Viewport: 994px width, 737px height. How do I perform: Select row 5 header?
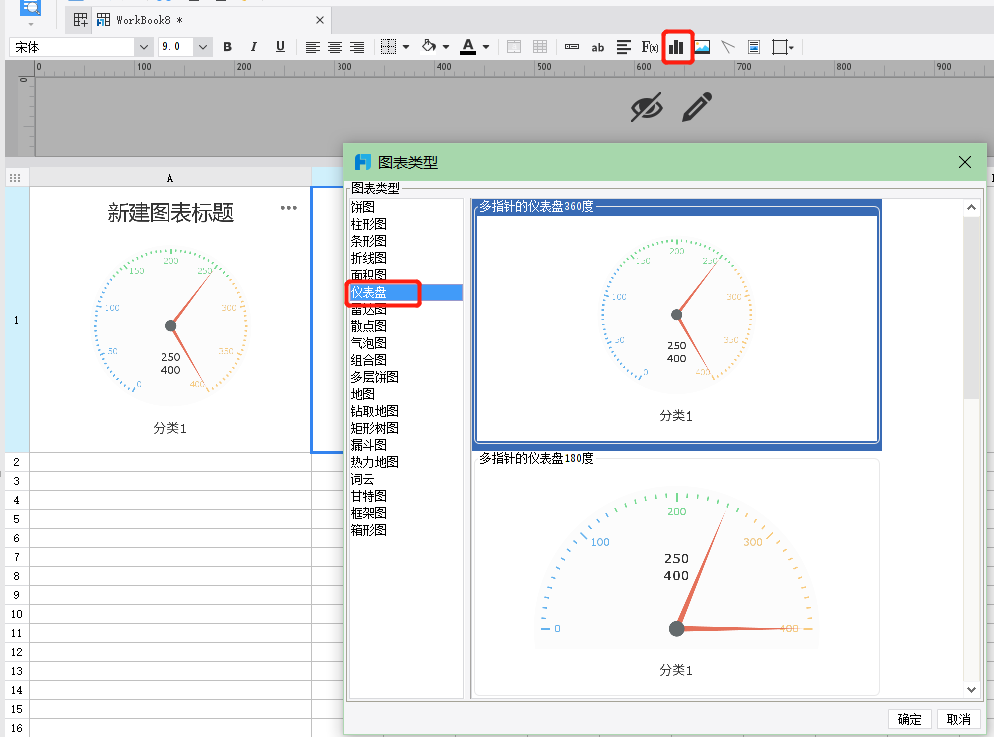pos(16,519)
